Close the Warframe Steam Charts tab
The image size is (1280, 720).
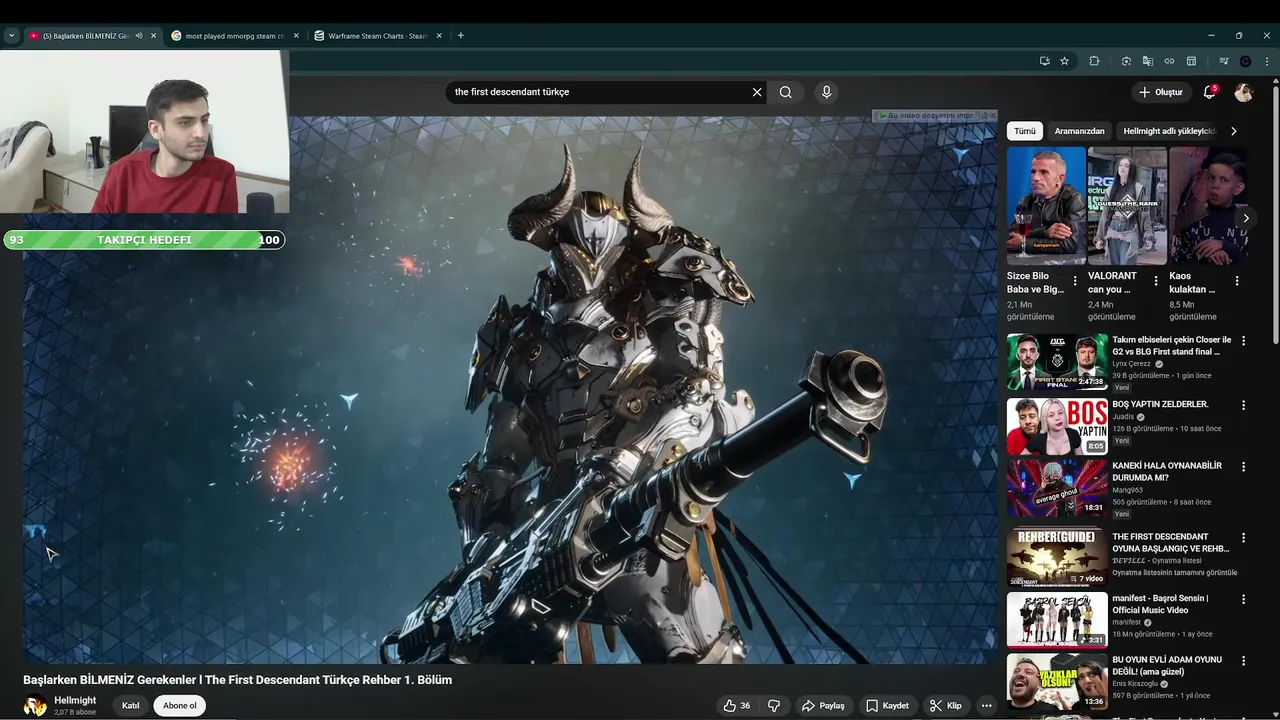pyautogui.click(x=438, y=36)
